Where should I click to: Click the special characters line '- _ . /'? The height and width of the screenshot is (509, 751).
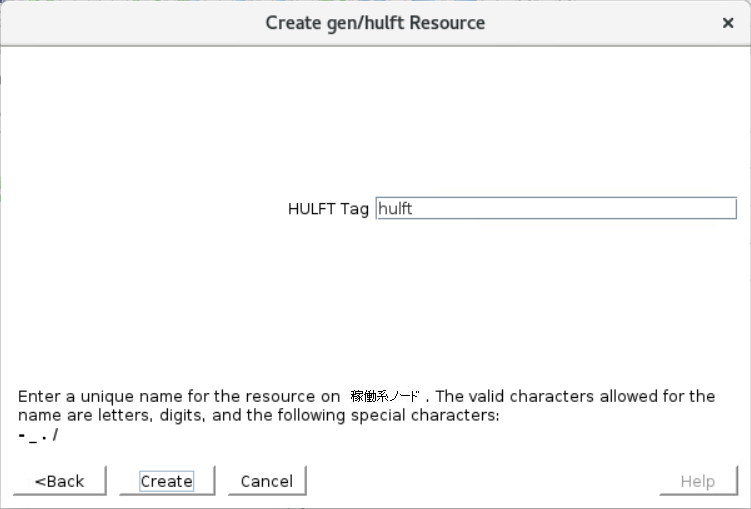[38, 434]
